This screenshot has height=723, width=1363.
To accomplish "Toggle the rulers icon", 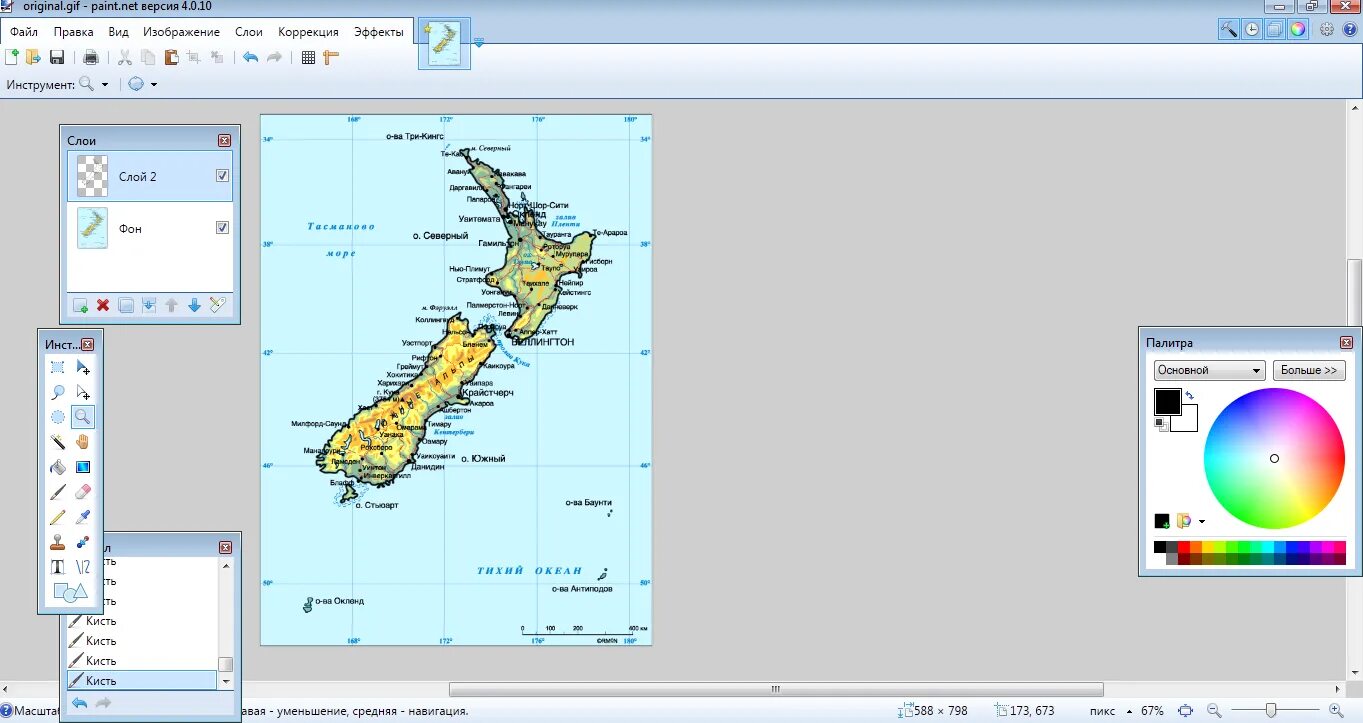I will [331, 57].
